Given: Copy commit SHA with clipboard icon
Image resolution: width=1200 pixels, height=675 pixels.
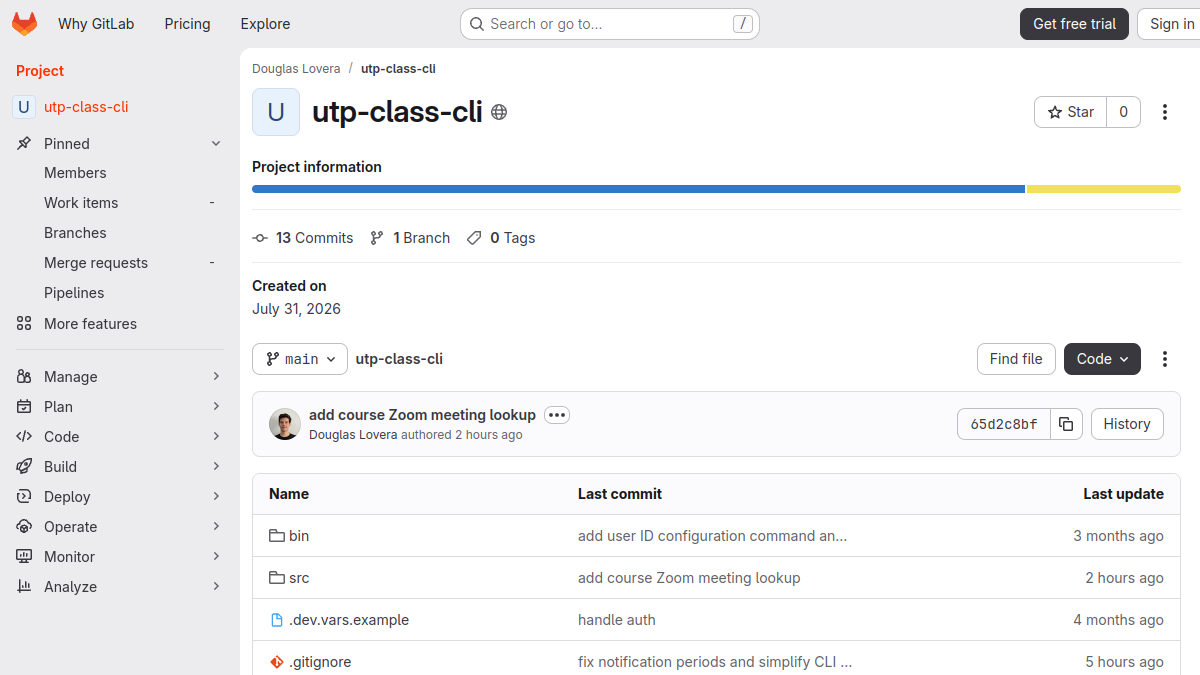Looking at the screenshot, I should (1066, 424).
